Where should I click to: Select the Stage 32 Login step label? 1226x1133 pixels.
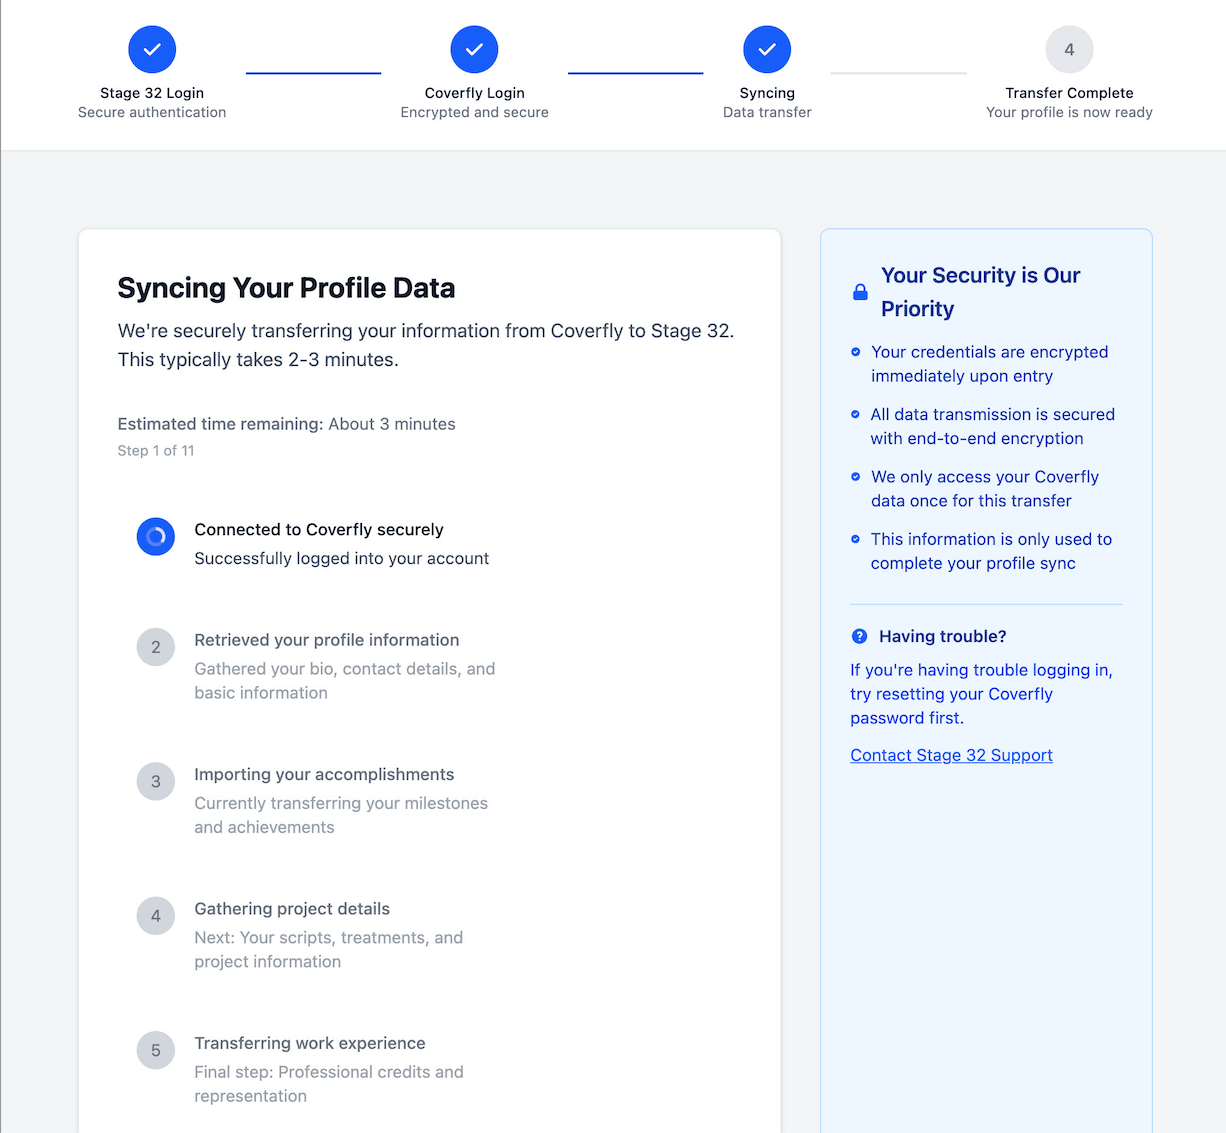click(152, 93)
